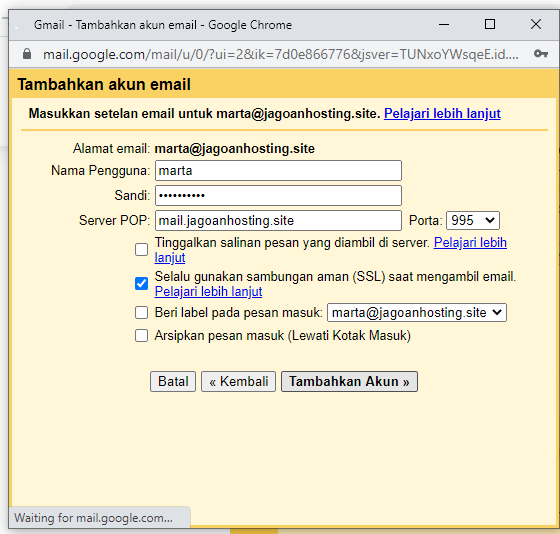Click the lock icon in address bar
The height and width of the screenshot is (534, 560).
click(27, 54)
